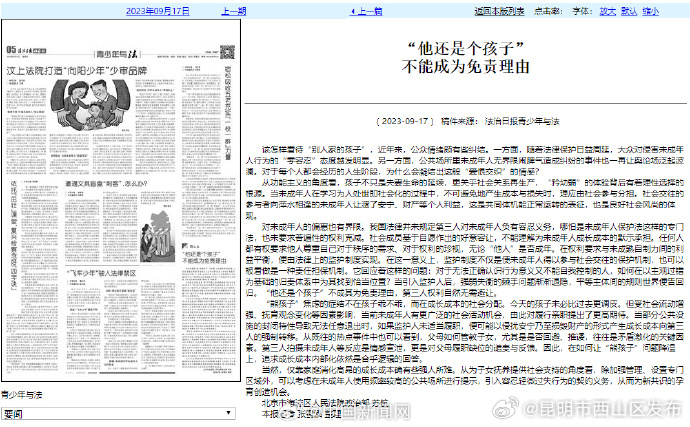
Task: Click article title 他还是个孩子
Action: (466, 57)
